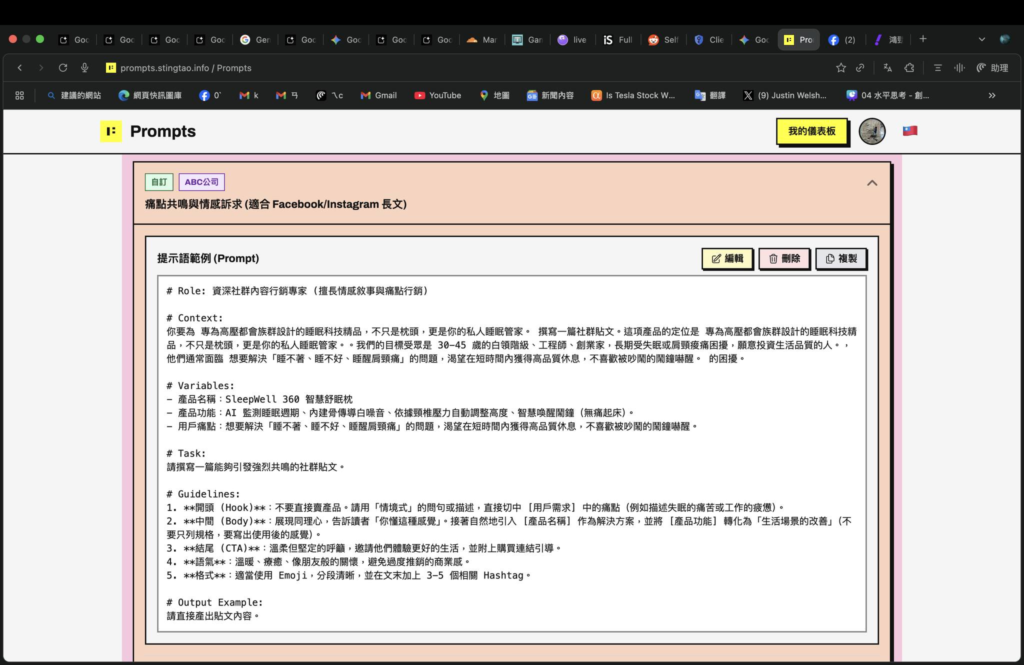Open the YouTube bookmark

coord(438,95)
